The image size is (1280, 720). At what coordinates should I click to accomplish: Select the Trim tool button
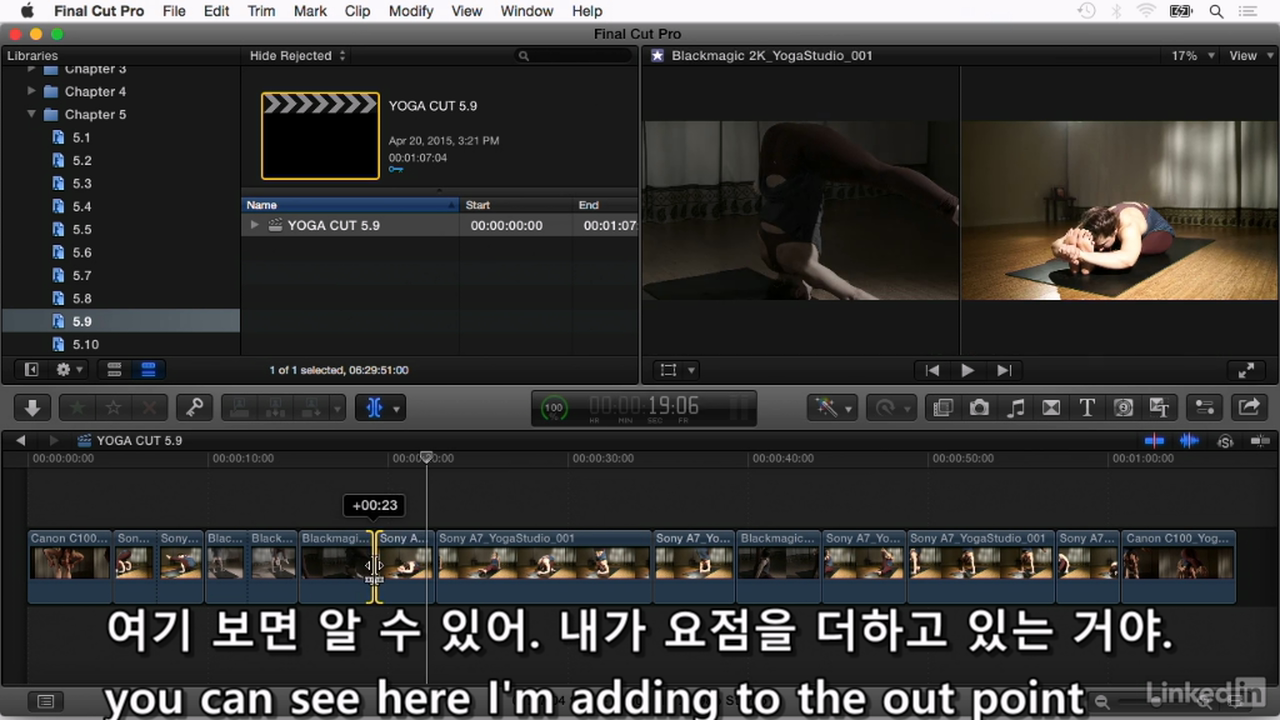click(374, 407)
